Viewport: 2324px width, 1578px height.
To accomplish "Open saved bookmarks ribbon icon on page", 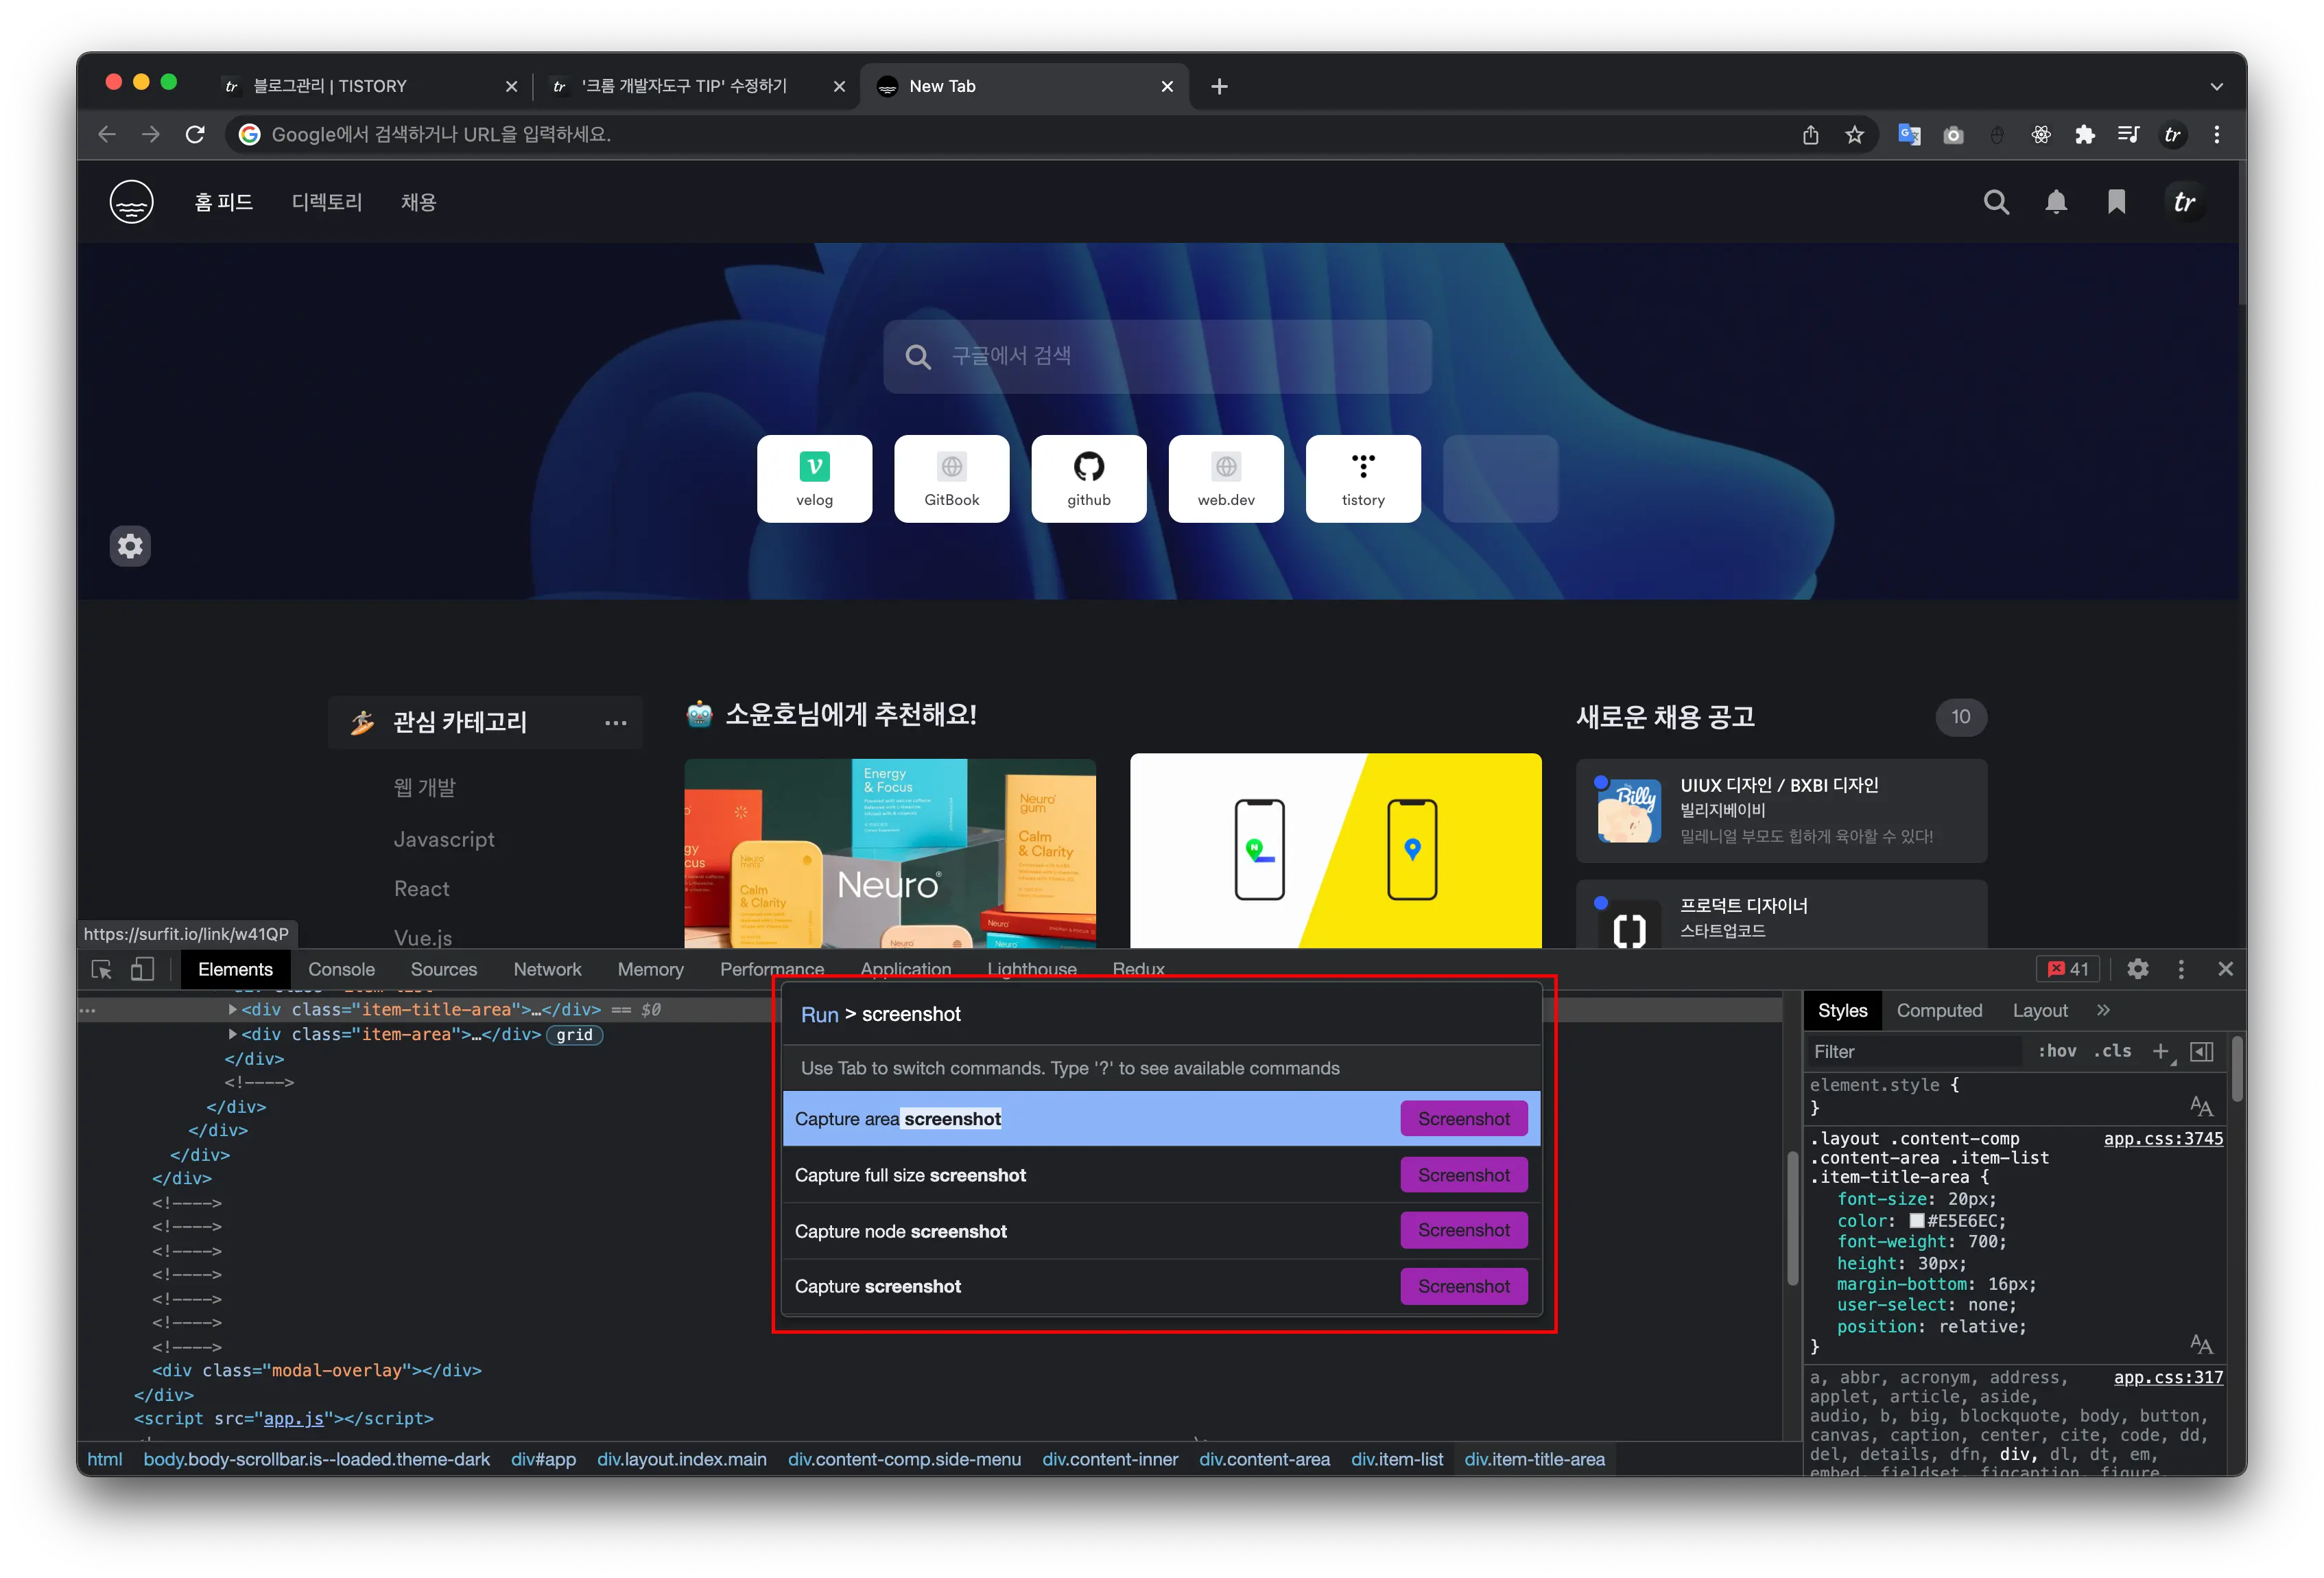I will click(x=2116, y=203).
